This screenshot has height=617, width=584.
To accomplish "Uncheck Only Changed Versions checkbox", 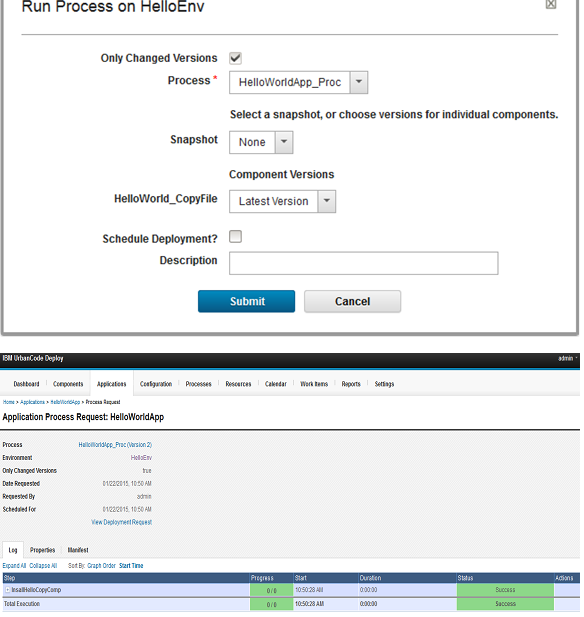I will click(x=237, y=58).
